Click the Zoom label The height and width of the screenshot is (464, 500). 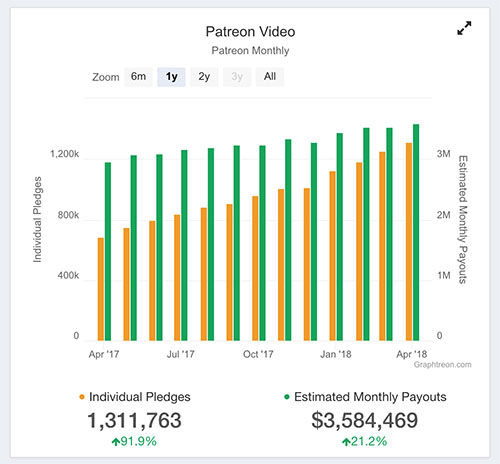tap(106, 77)
